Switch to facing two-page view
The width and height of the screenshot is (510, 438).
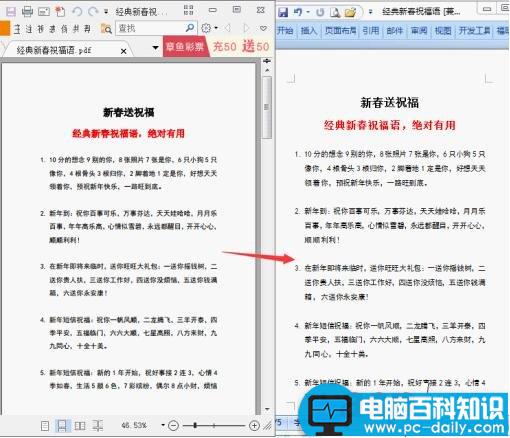point(80,426)
